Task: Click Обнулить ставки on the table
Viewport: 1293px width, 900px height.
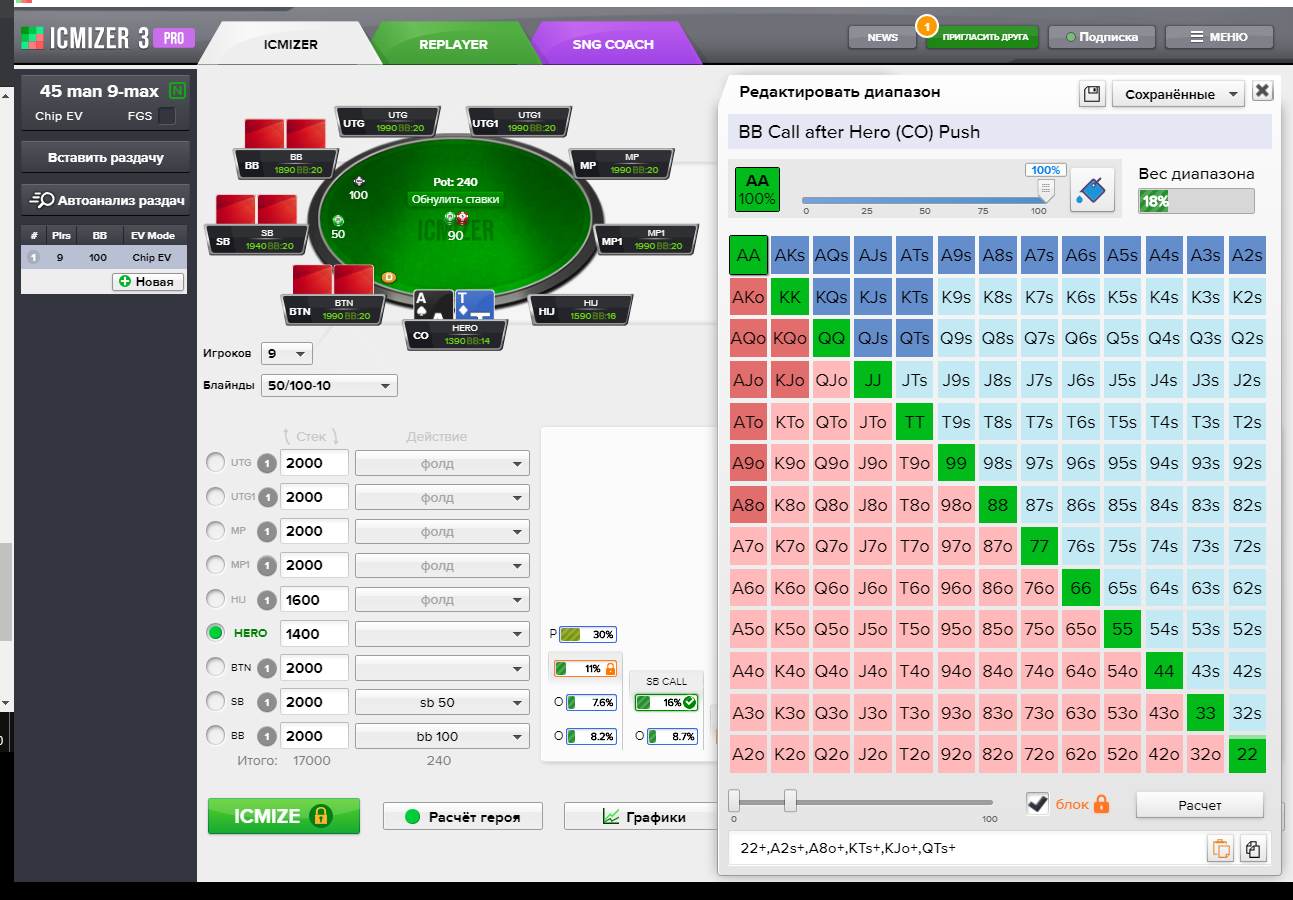Action: click(x=456, y=199)
